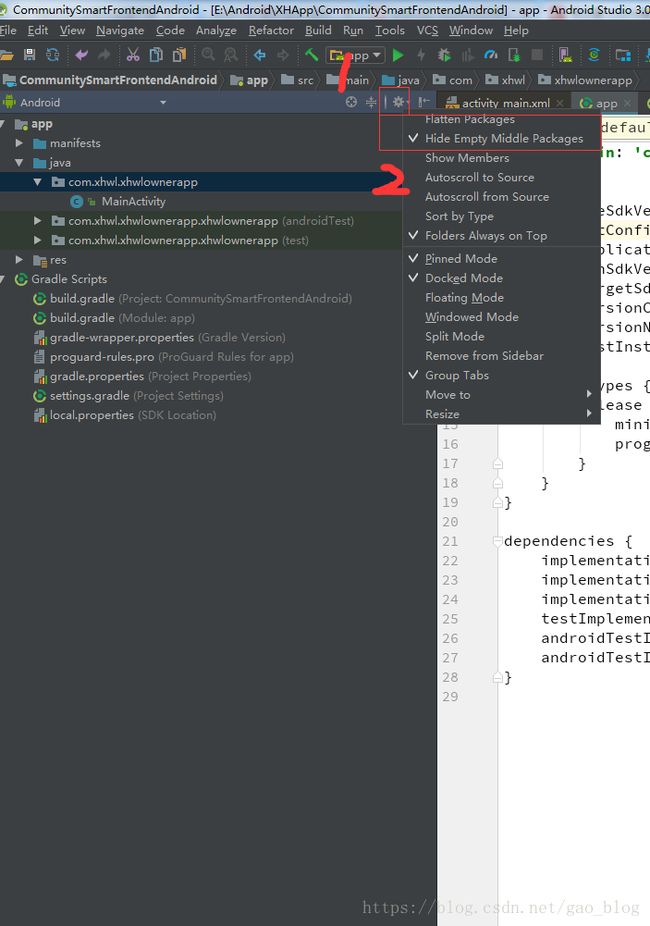Click the grey Redo arrow icon

(104, 55)
